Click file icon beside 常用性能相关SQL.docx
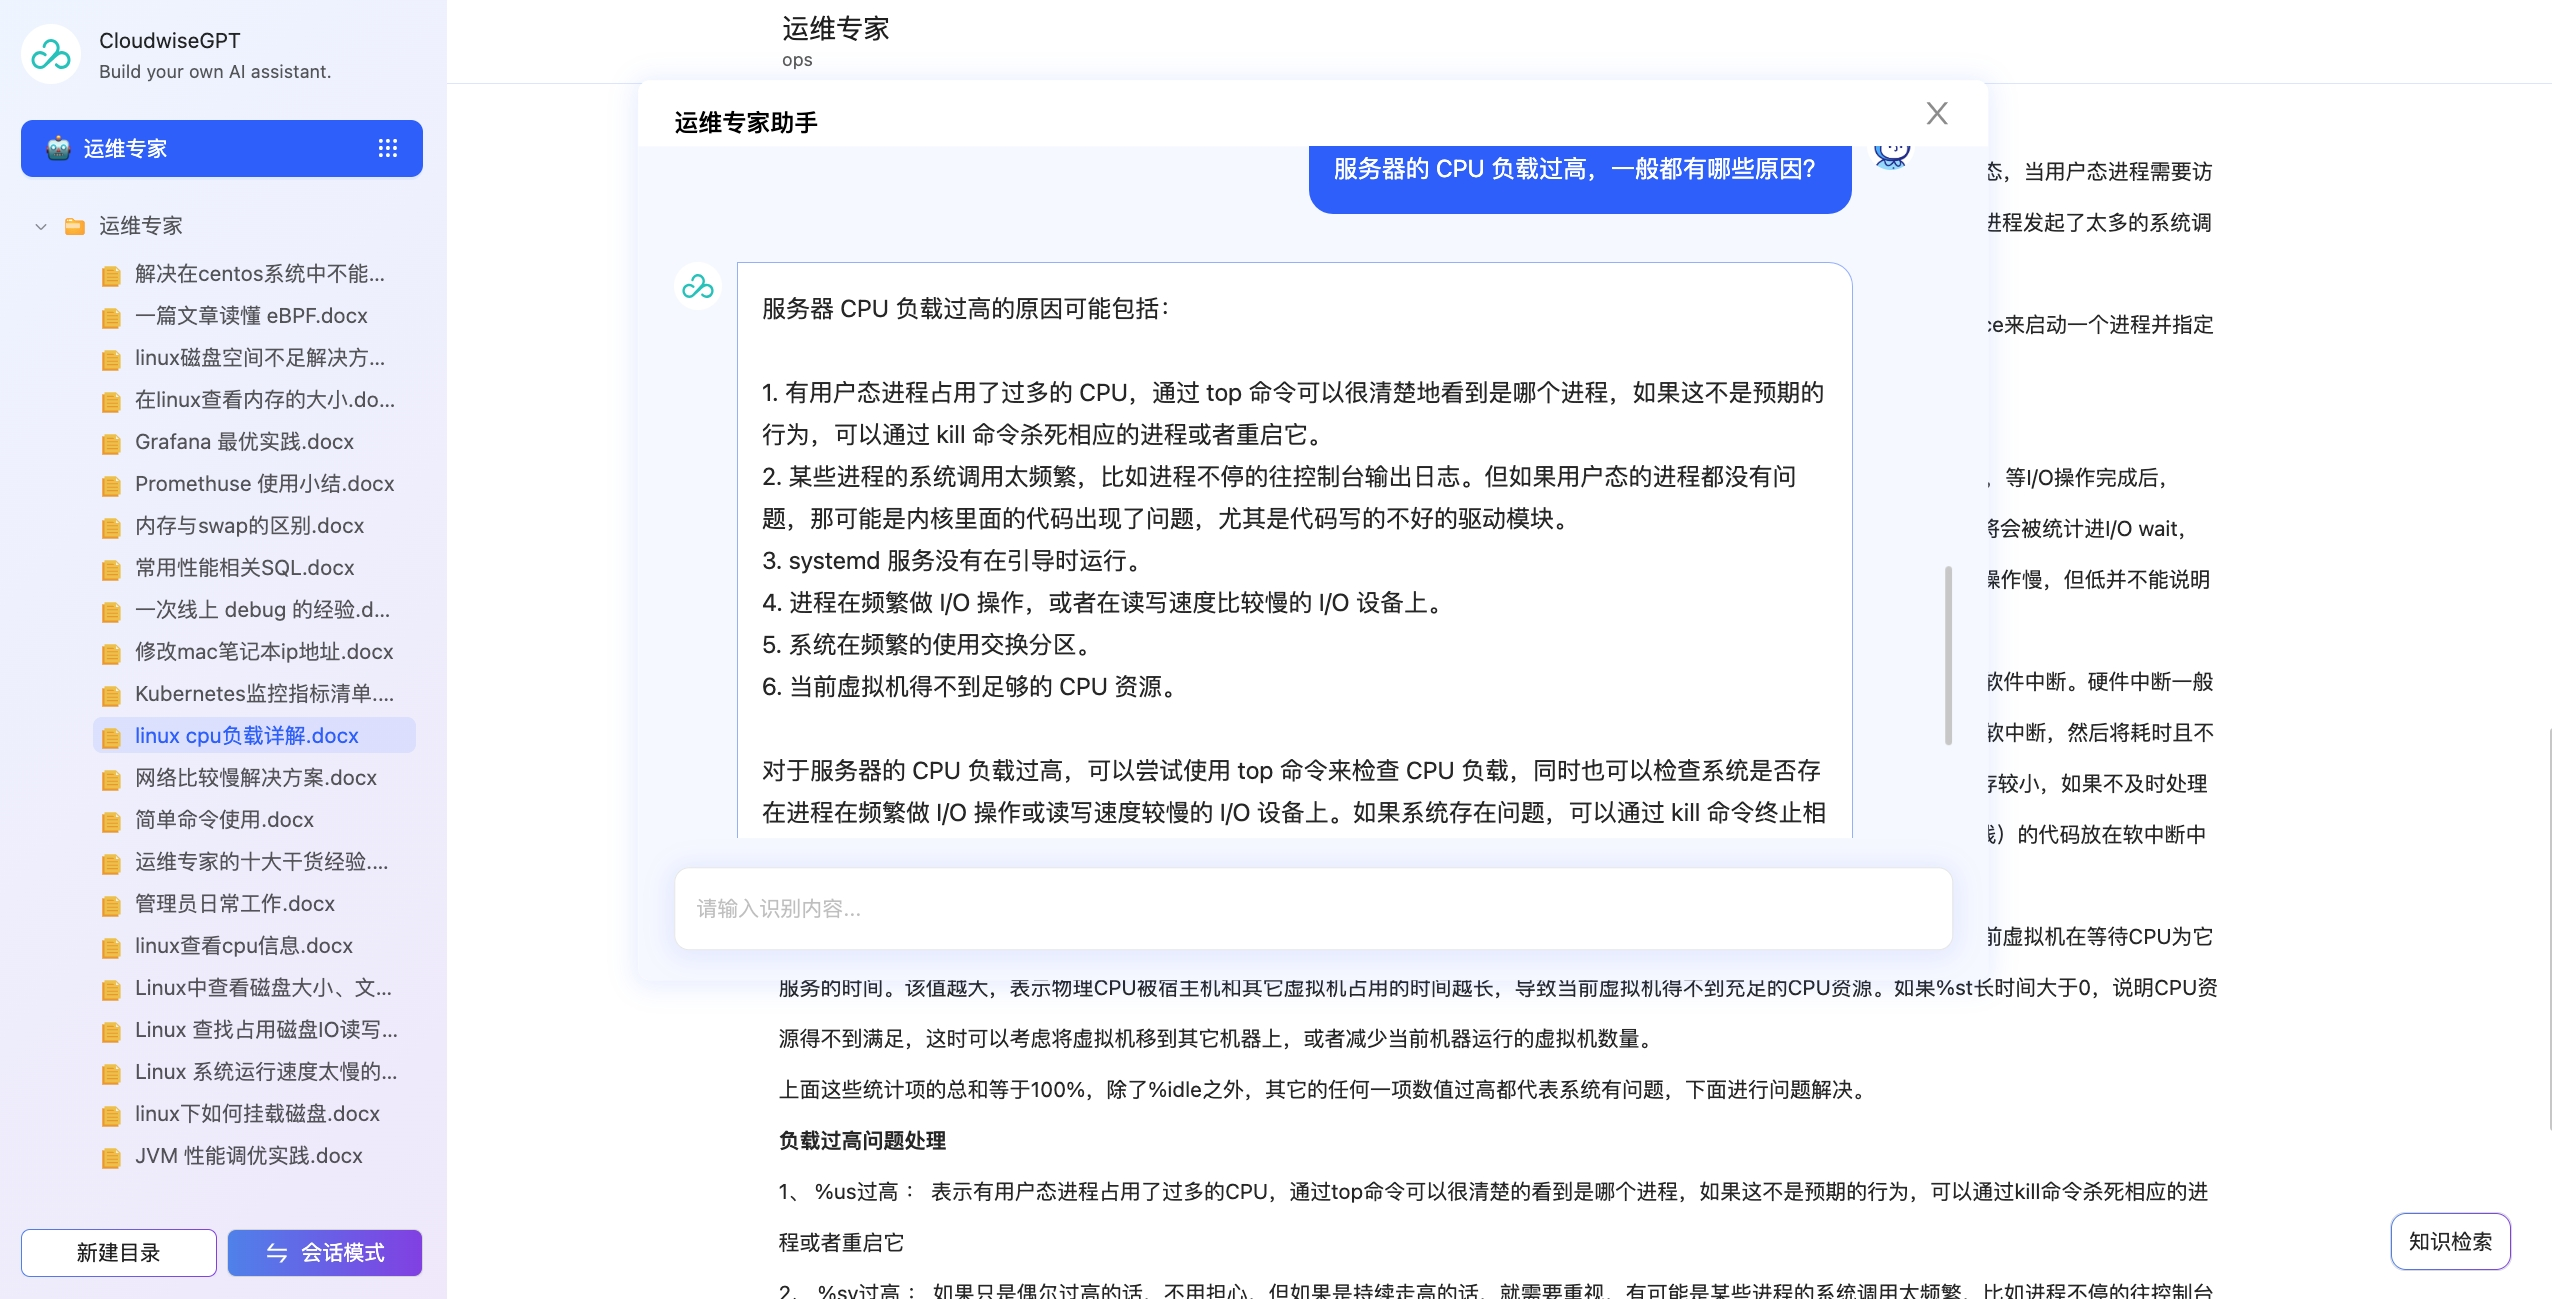Screen dimensions: 2552x1299 click(111, 570)
